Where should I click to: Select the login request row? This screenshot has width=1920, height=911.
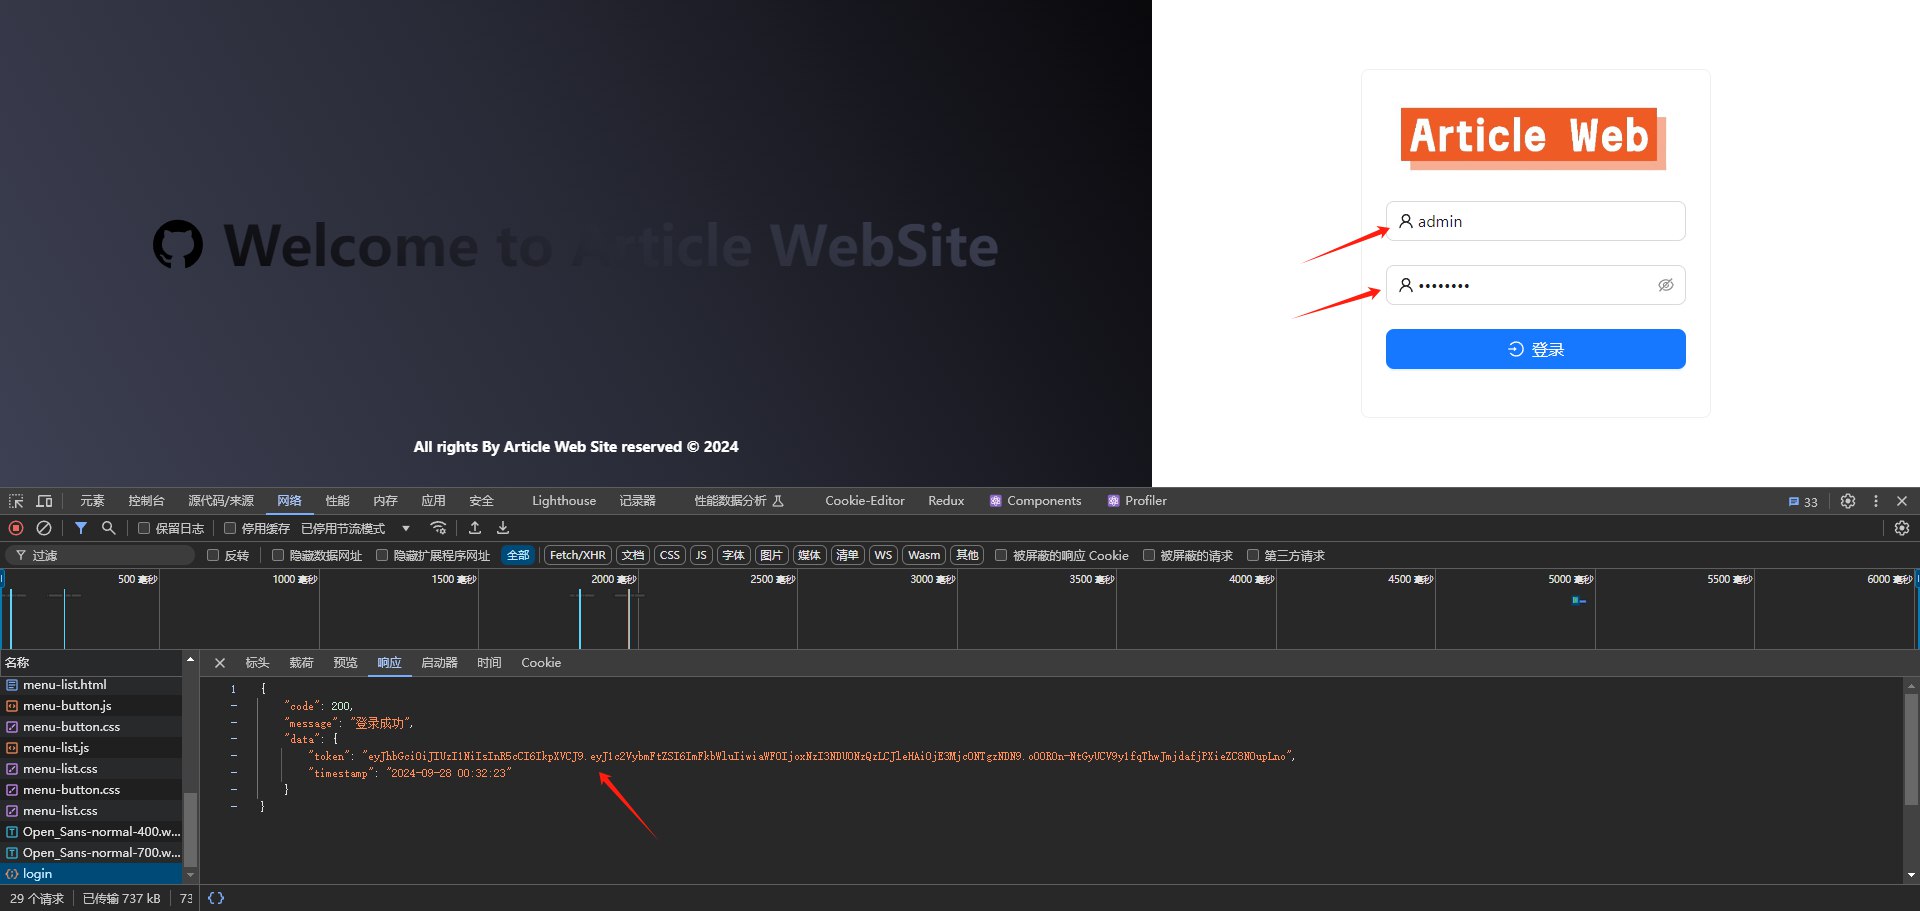tap(91, 874)
